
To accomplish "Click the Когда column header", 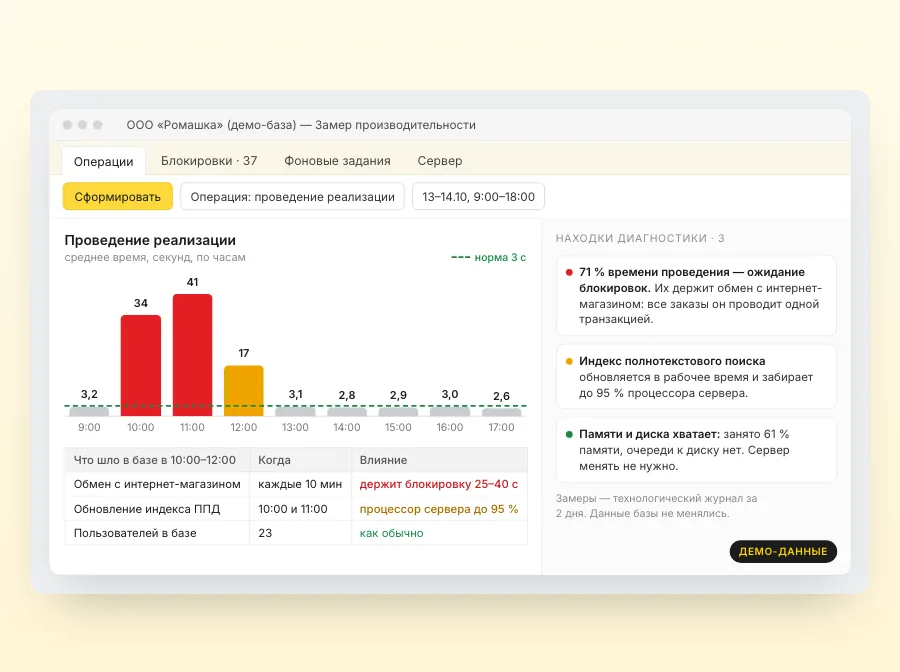I will pyautogui.click(x=300, y=460).
